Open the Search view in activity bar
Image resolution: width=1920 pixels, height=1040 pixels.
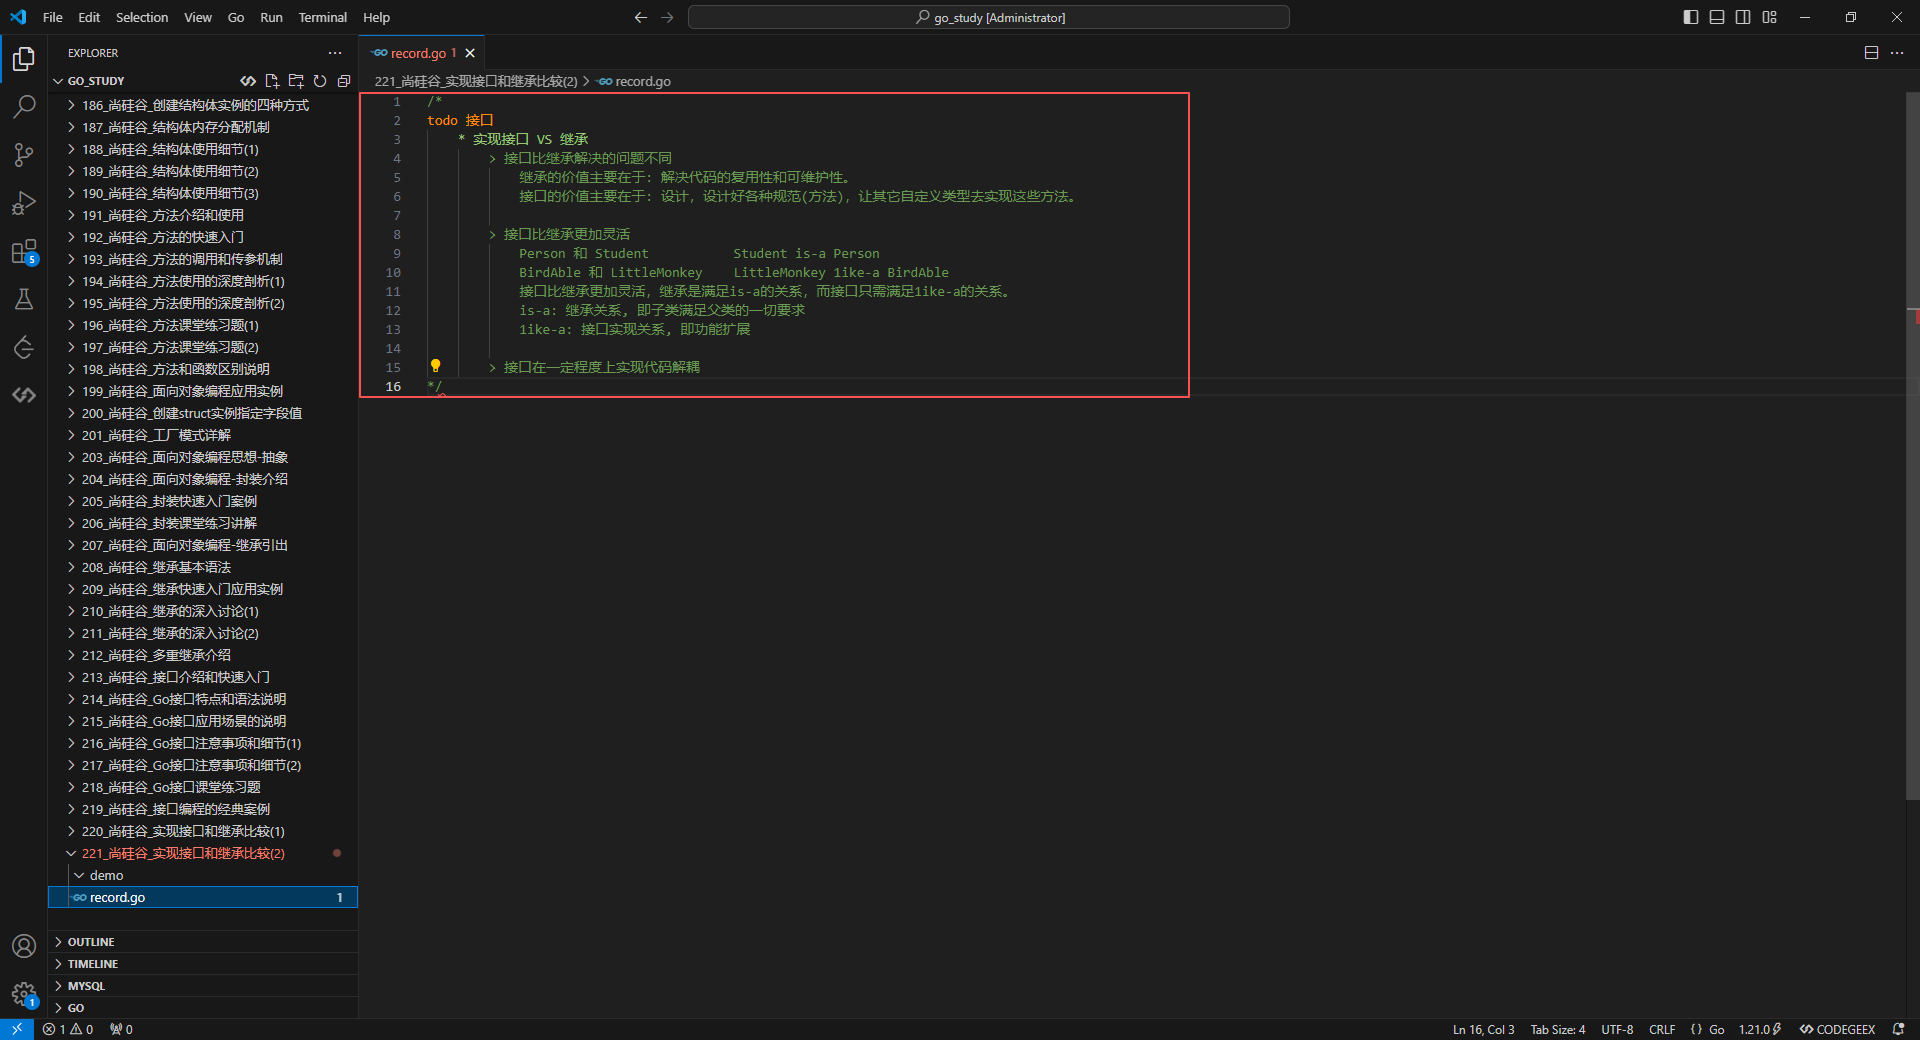pos(24,107)
